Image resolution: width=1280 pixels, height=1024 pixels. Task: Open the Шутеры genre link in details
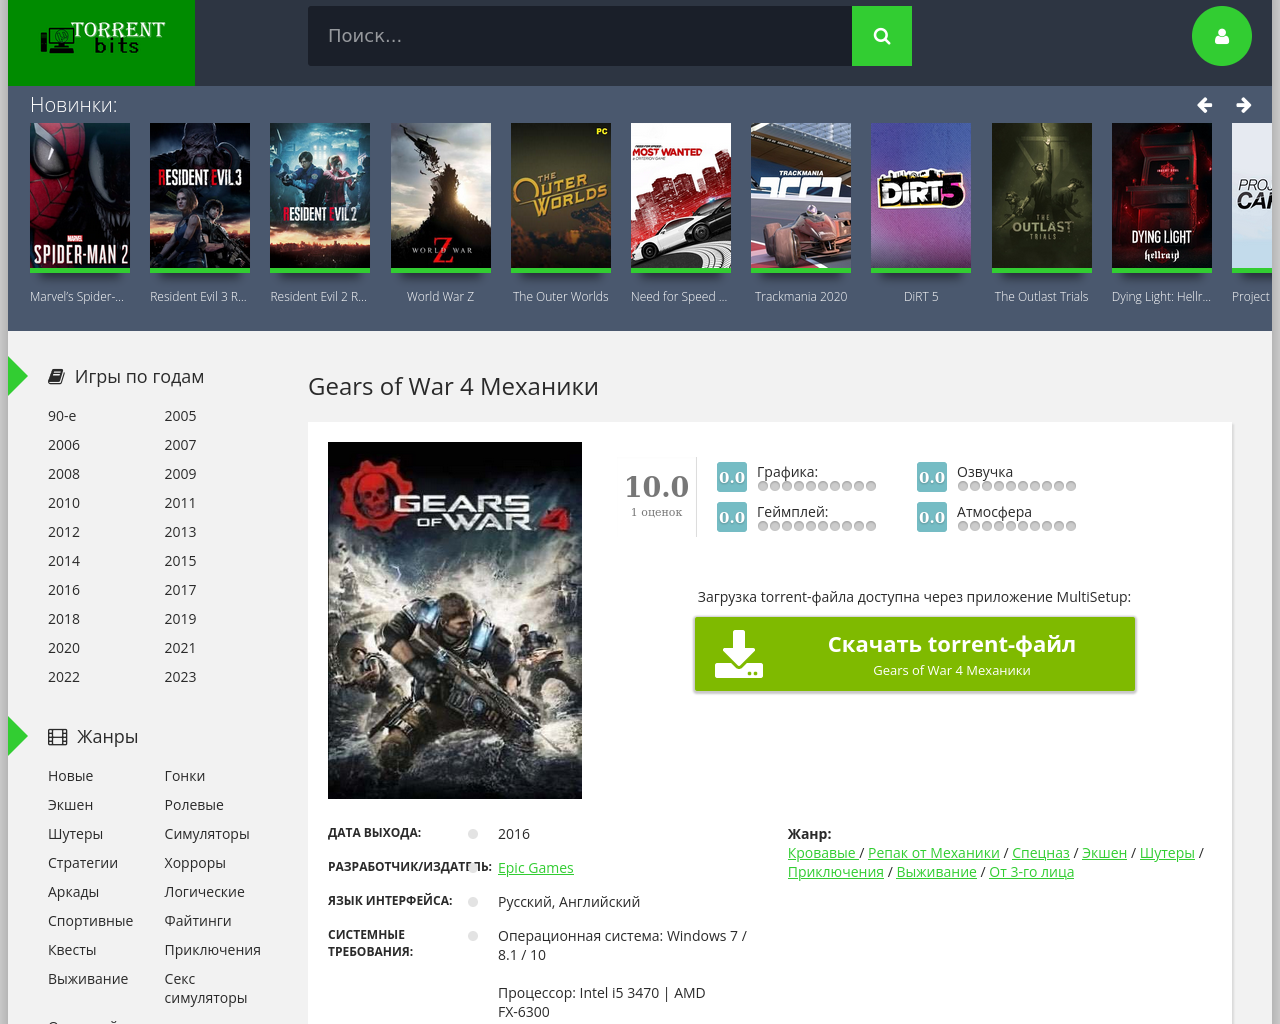coord(1167,853)
